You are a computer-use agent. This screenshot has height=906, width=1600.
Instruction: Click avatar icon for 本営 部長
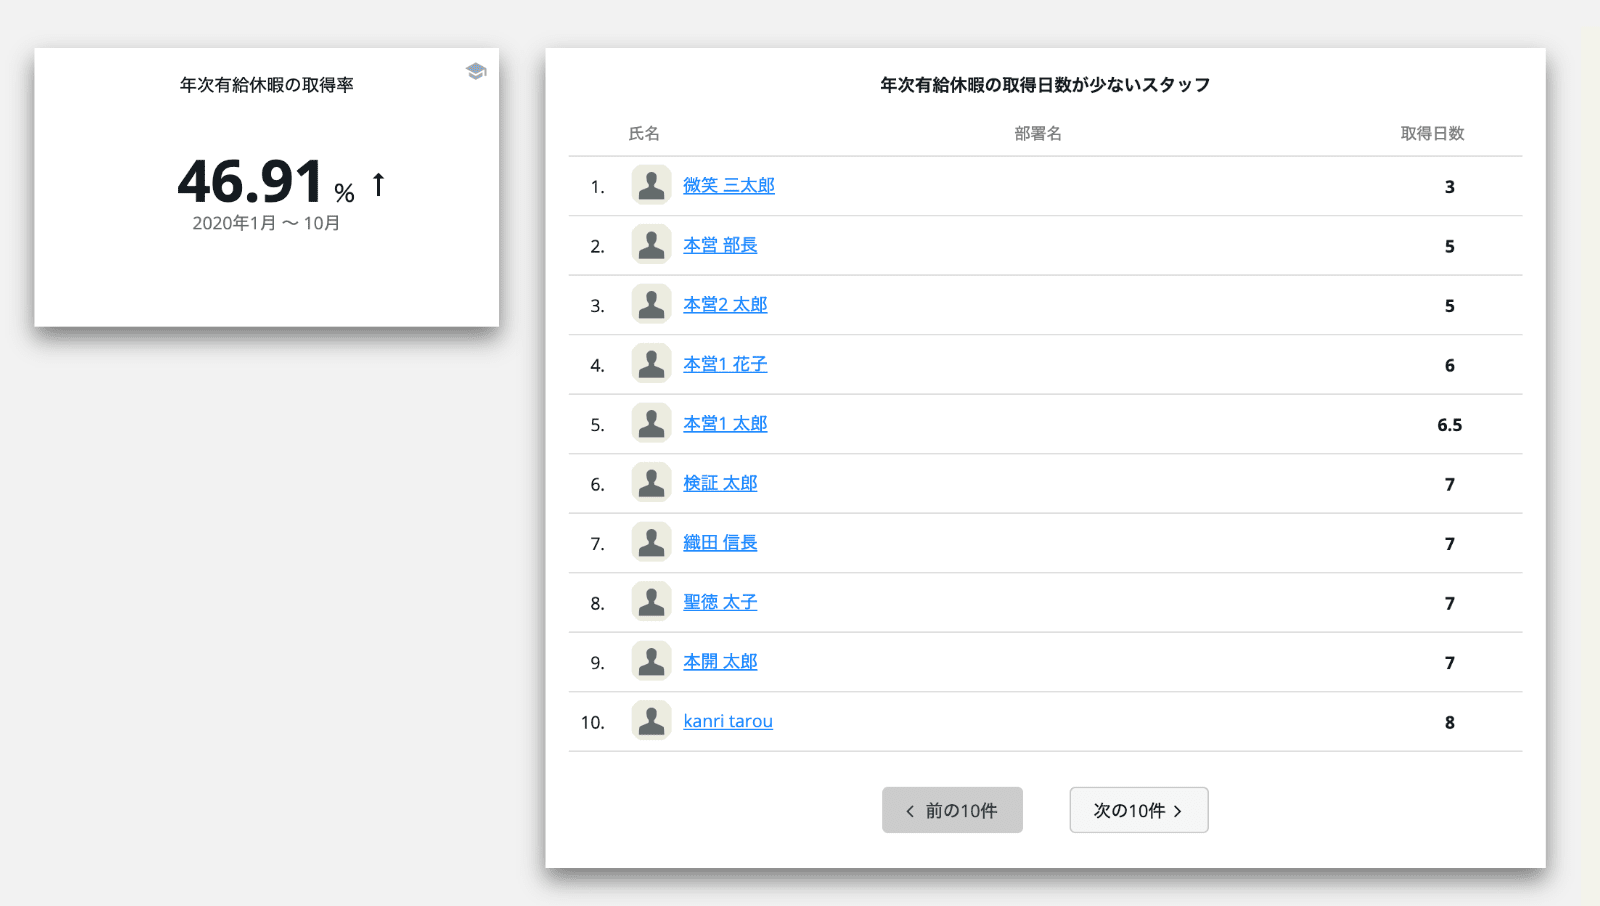(651, 245)
